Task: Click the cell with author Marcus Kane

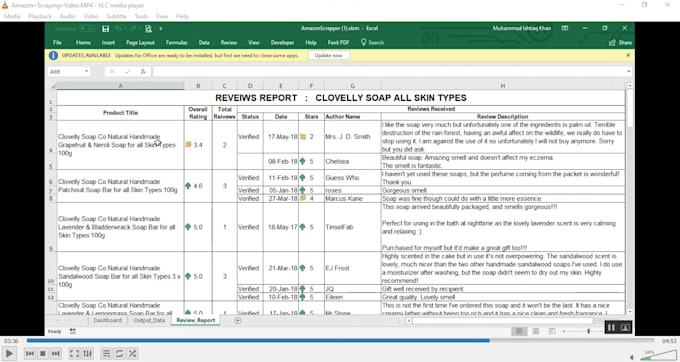Action: pos(353,199)
